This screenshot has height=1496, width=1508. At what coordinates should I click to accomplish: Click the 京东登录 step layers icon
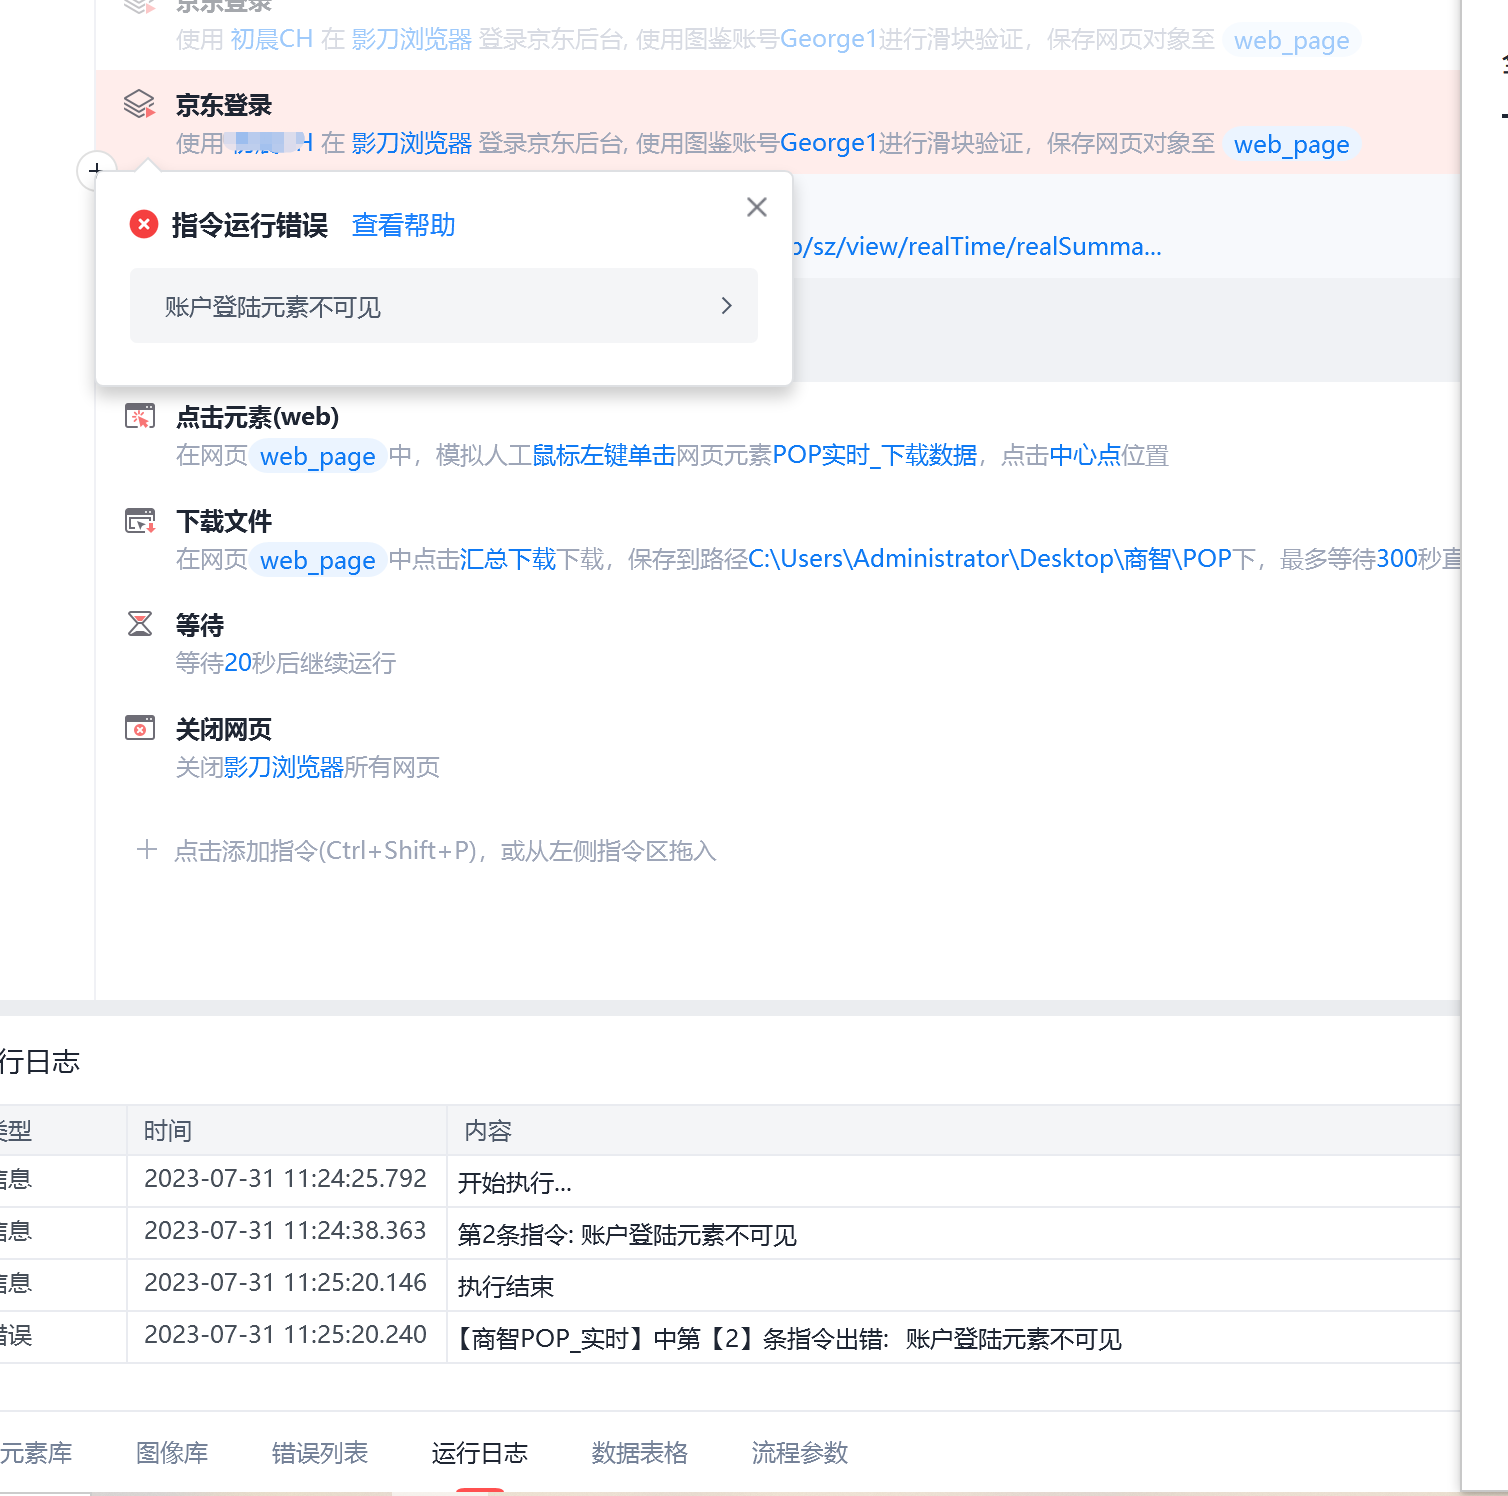click(x=140, y=104)
